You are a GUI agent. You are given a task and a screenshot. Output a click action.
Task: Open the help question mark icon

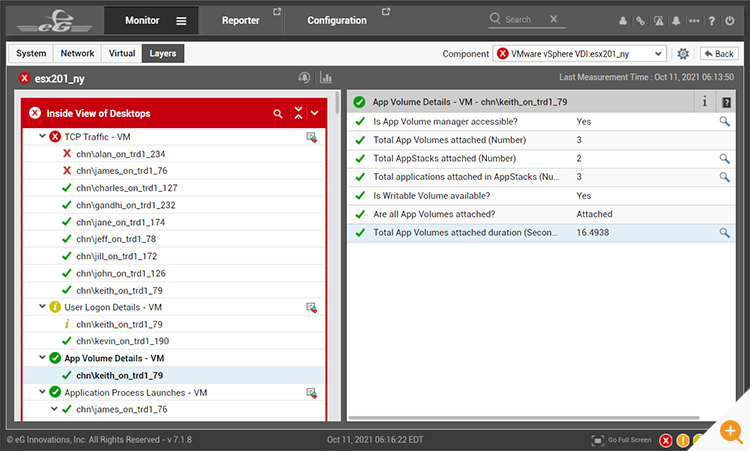point(712,21)
